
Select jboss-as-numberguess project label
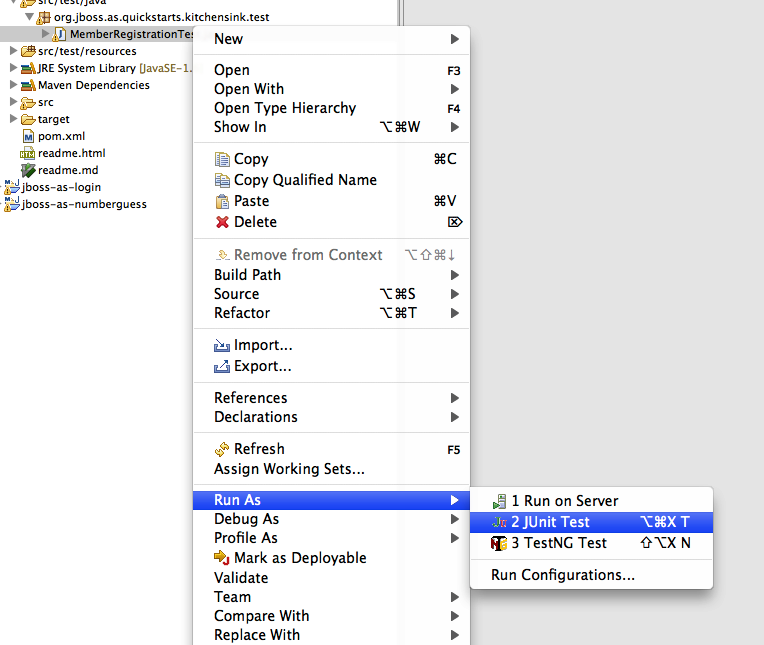coord(84,205)
